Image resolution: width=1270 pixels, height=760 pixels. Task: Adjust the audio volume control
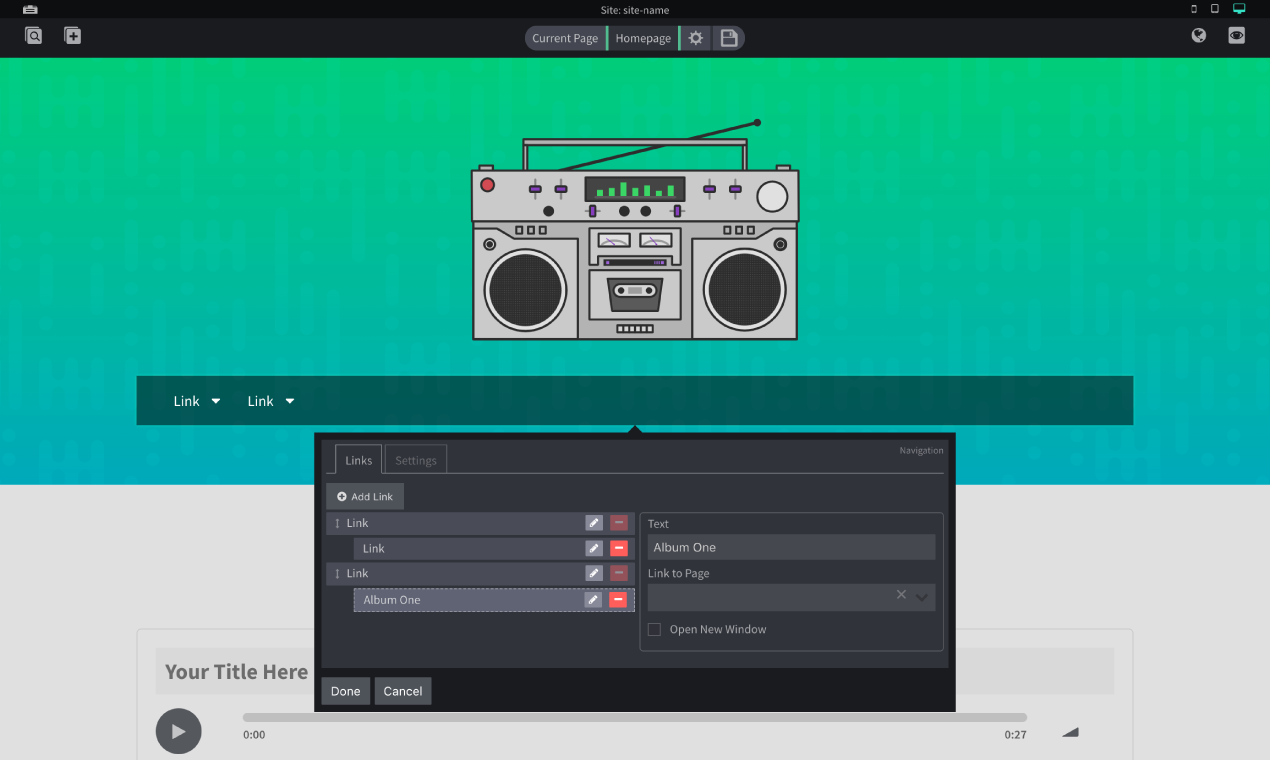1070,732
